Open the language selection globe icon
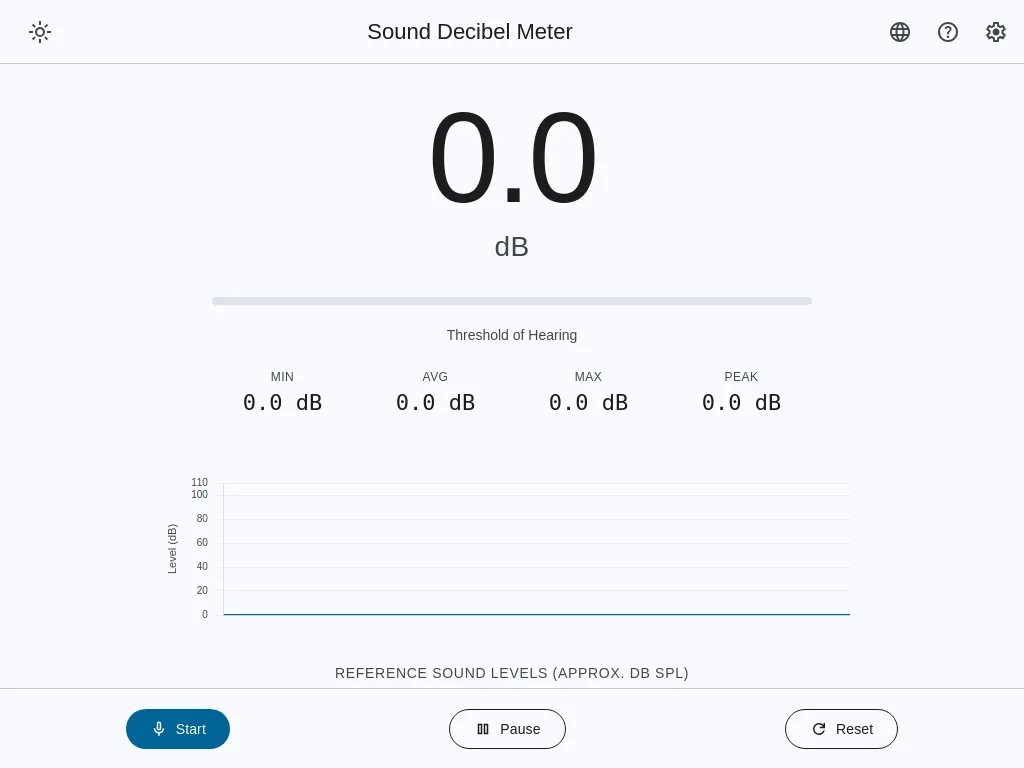1024x768 pixels. [900, 31]
